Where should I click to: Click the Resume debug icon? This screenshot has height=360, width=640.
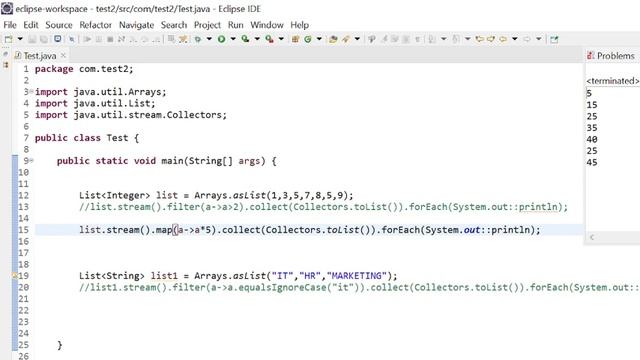pos(87,39)
